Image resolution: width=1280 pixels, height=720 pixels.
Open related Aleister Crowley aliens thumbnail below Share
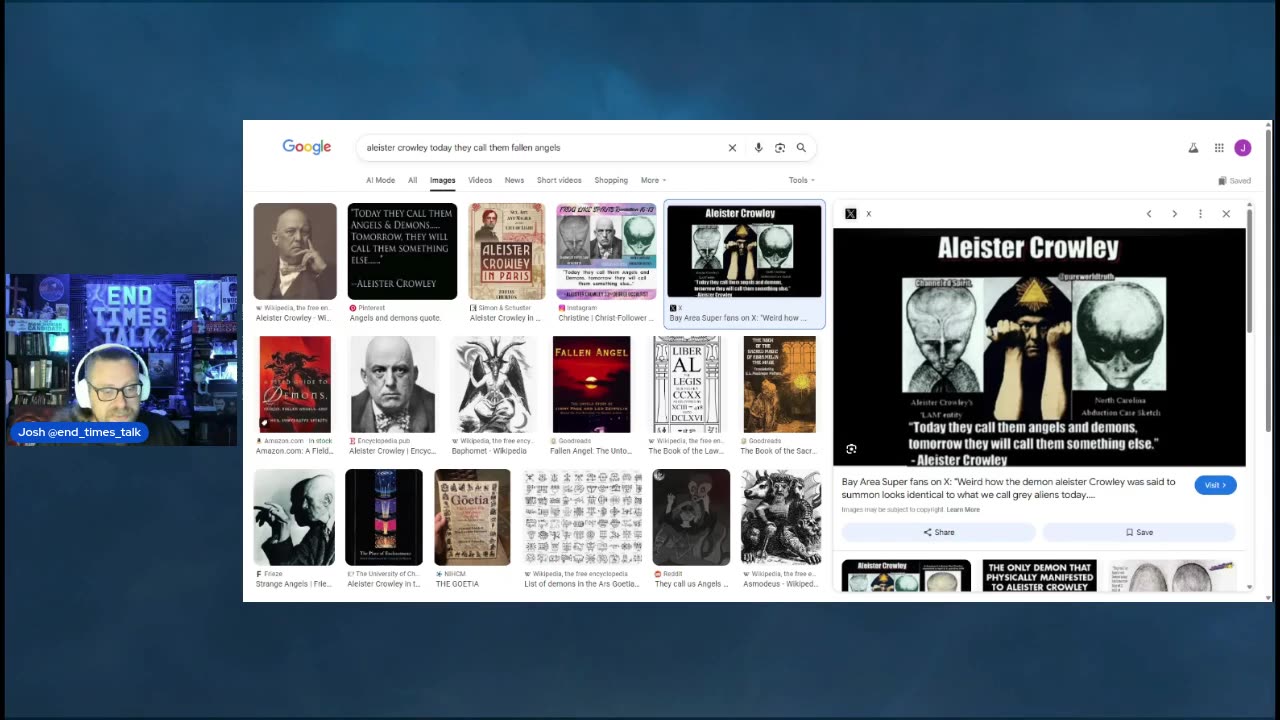[x=906, y=575]
